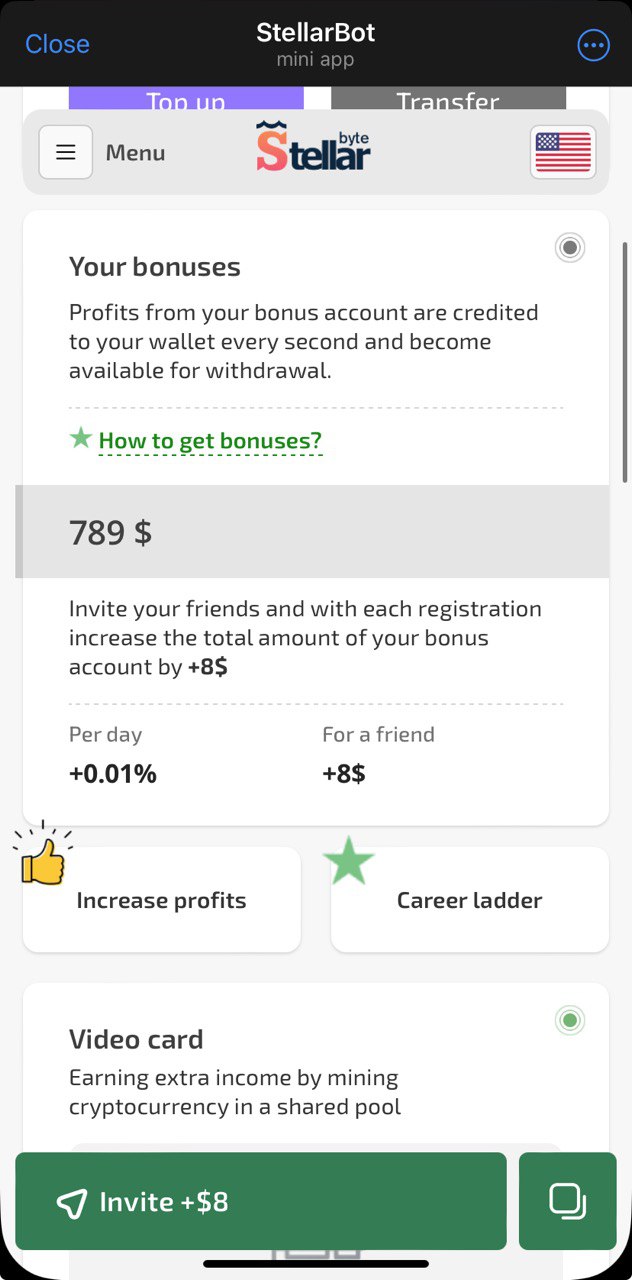Click the Increase profits card
Viewport: 632px width, 1280px height.
point(162,900)
